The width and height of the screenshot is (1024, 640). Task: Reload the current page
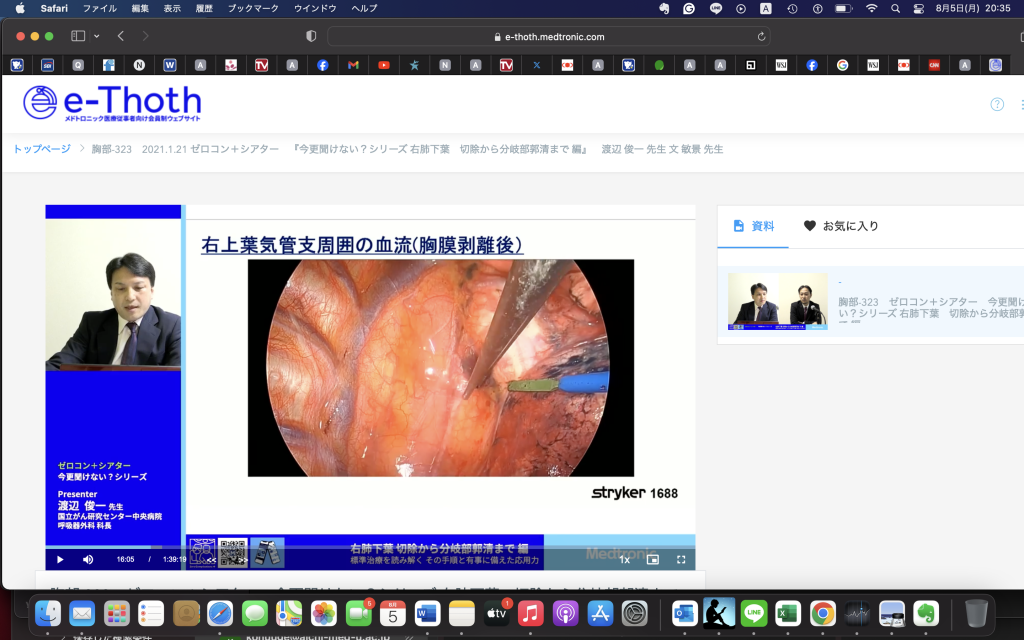coord(762,36)
